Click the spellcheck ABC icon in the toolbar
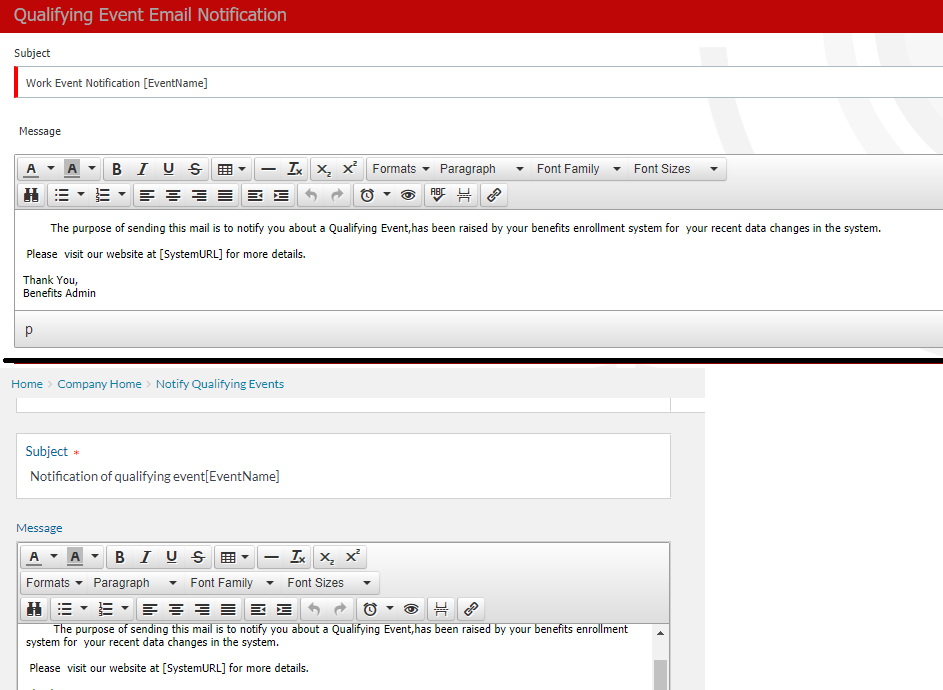This screenshot has width=943, height=690. click(437, 195)
